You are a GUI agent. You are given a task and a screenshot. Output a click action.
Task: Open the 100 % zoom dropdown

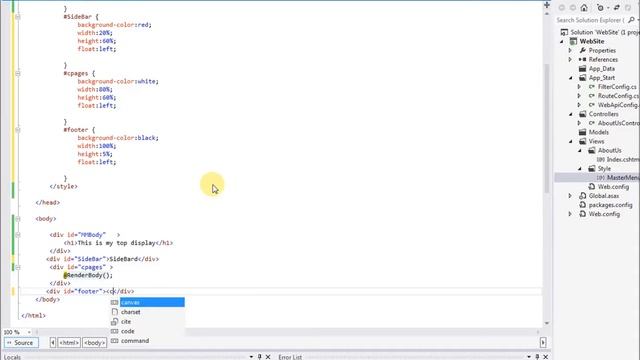[x=29, y=332]
